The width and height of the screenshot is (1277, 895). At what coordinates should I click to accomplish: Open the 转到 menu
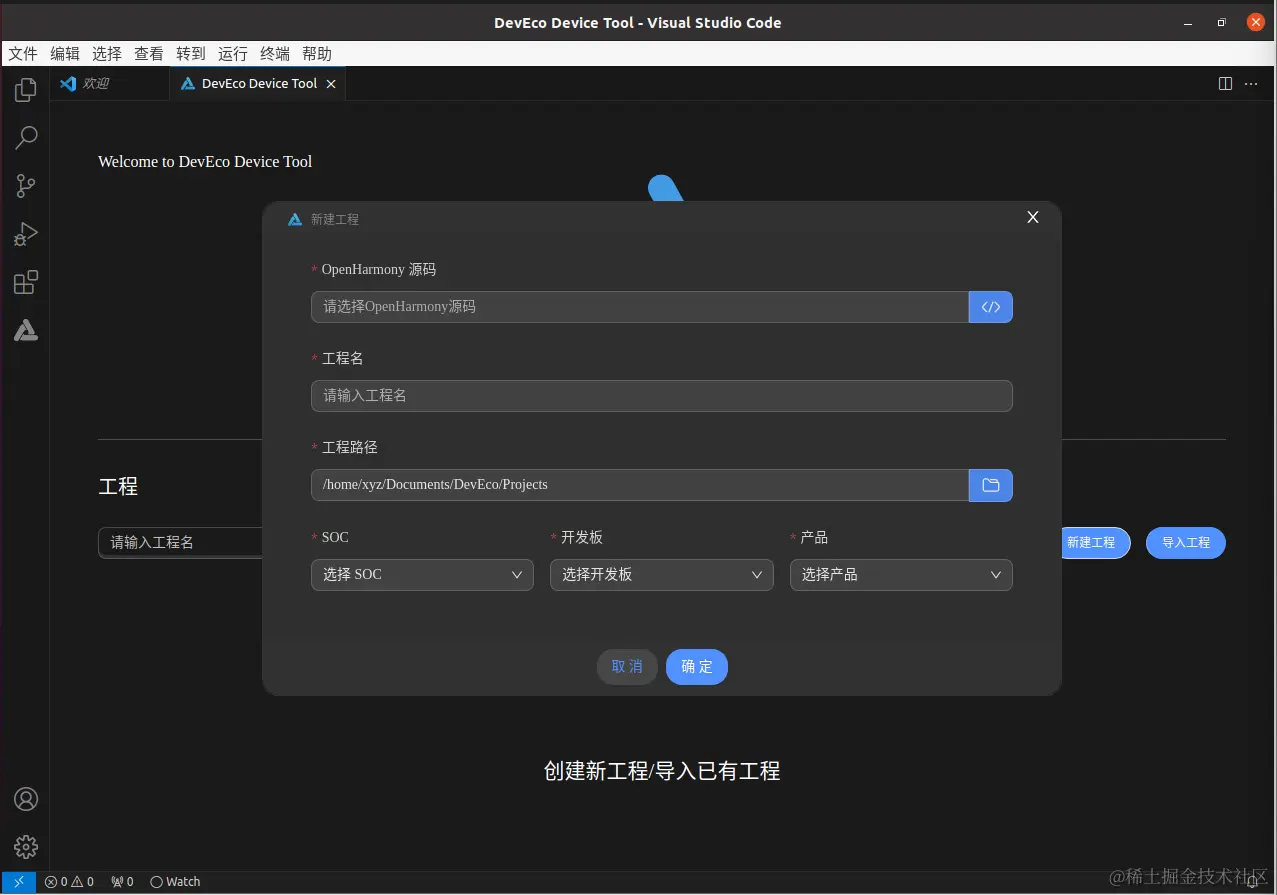tap(191, 54)
